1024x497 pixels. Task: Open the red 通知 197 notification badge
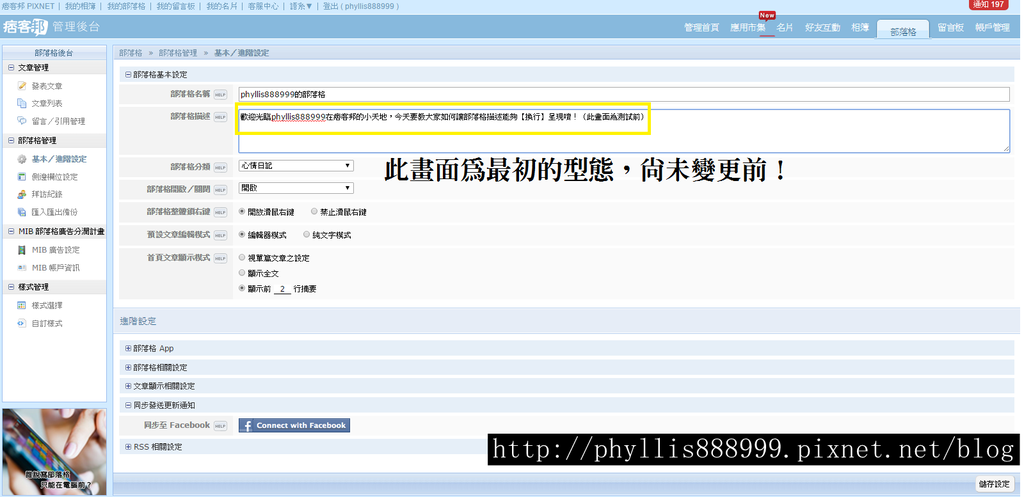coord(988,5)
